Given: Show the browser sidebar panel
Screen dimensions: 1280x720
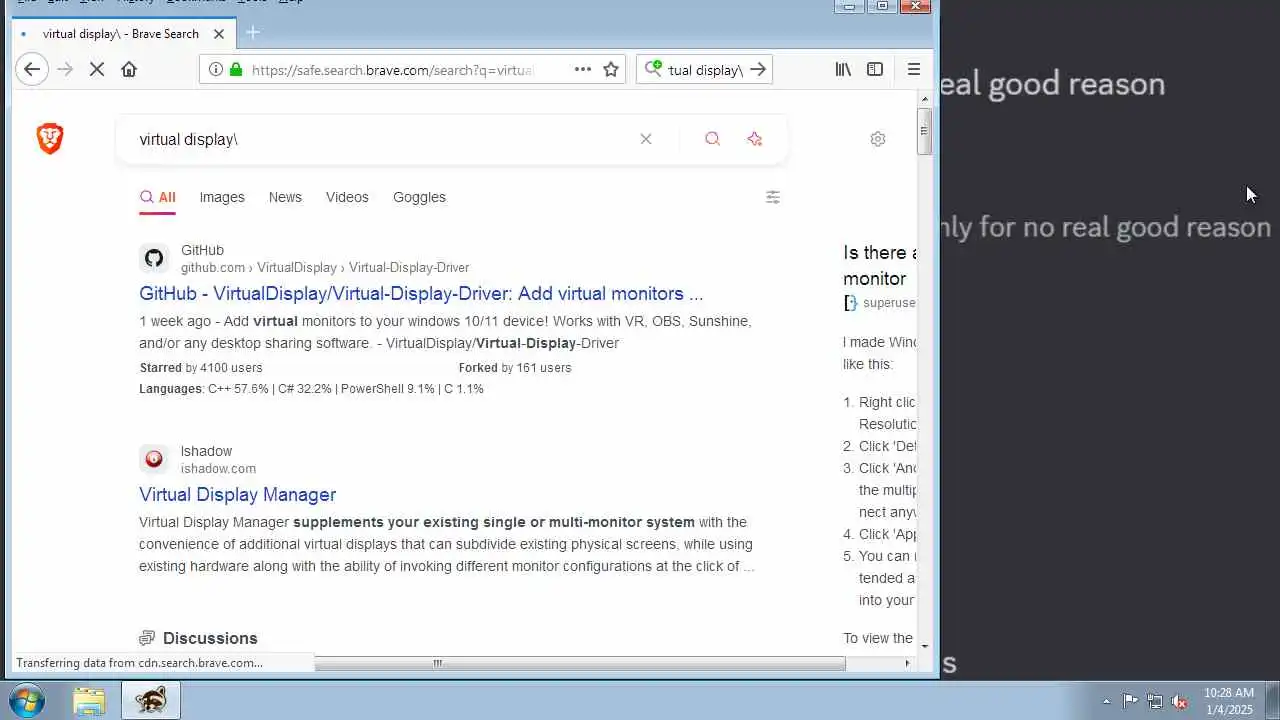Looking at the screenshot, I should point(875,69).
